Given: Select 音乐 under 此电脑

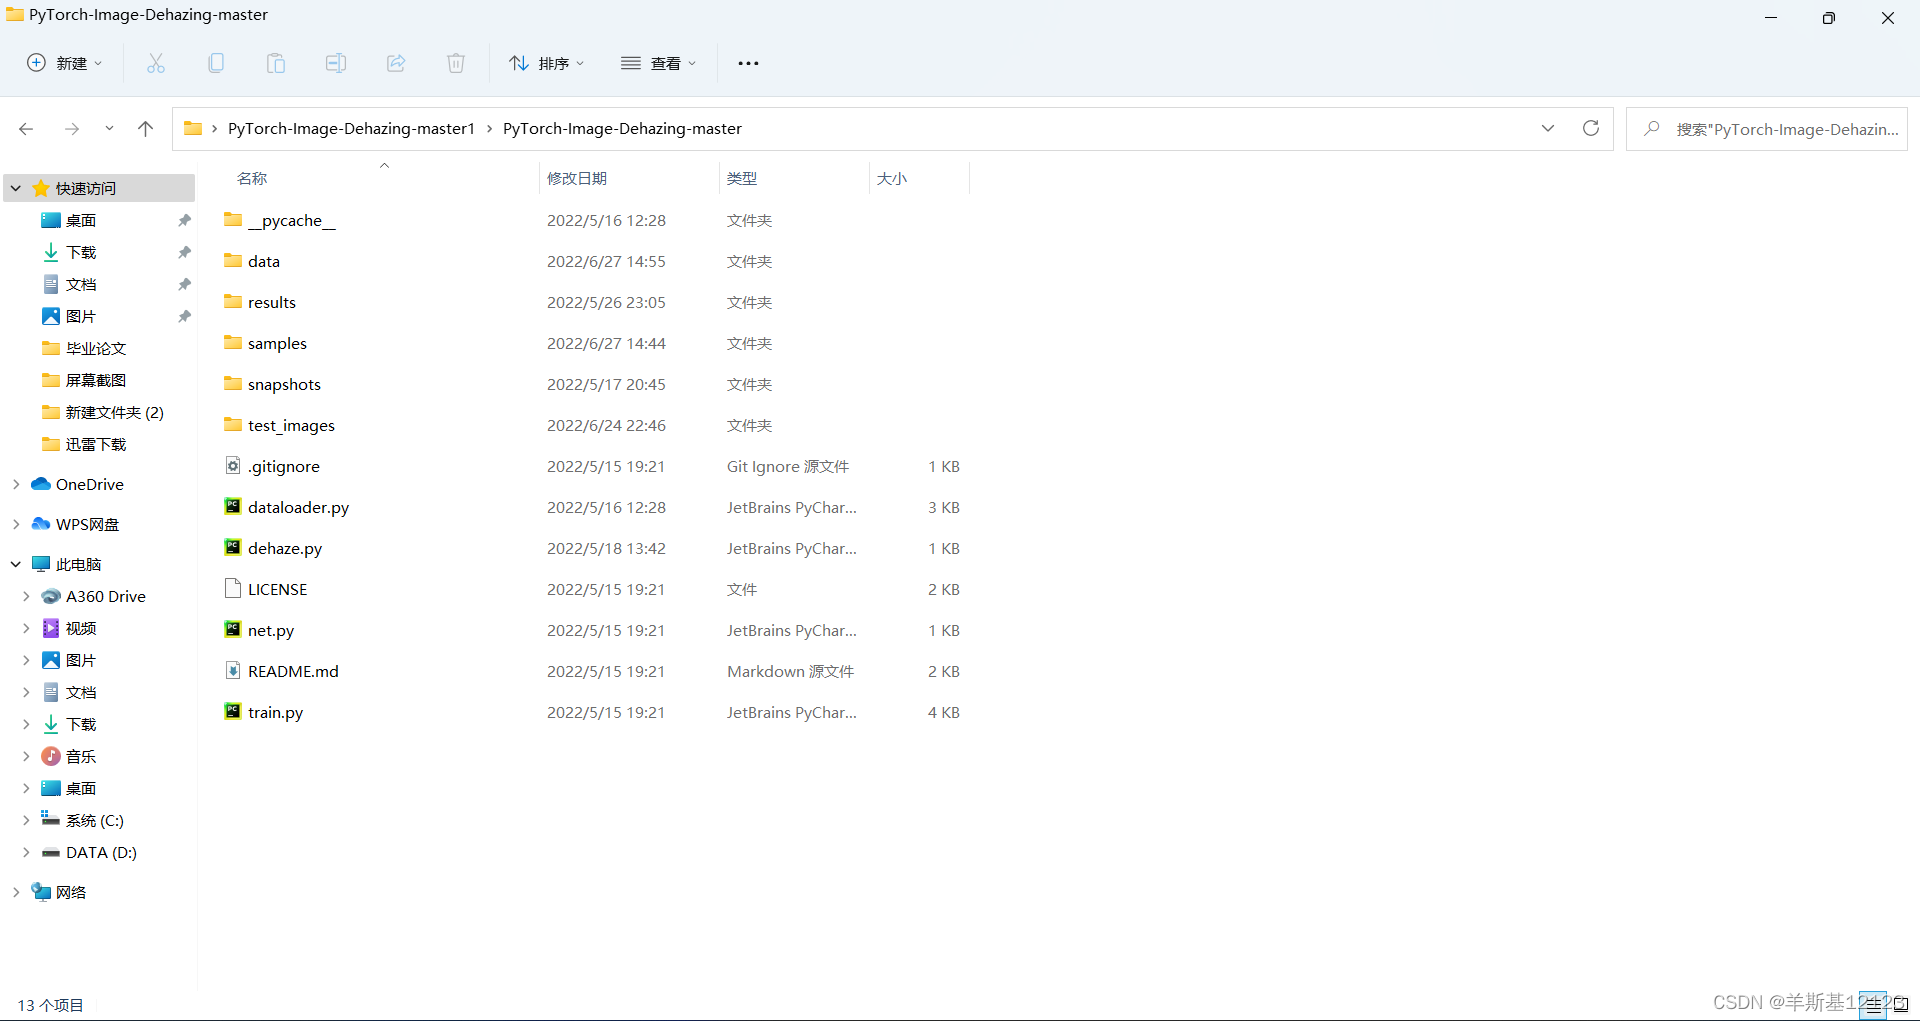Looking at the screenshot, I should pyautogui.click(x=81, y=756).
